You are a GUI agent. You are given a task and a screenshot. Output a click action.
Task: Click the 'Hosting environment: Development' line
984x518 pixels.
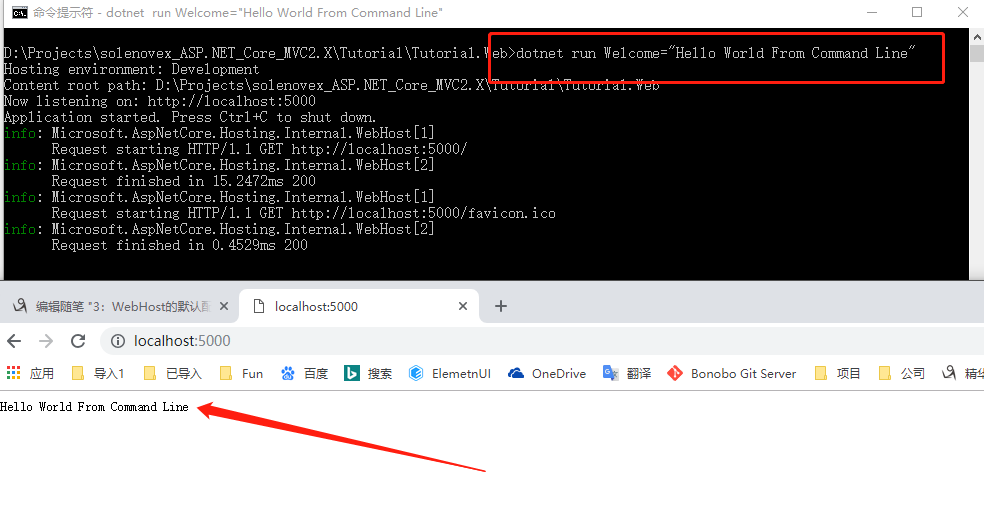(131, 69)
